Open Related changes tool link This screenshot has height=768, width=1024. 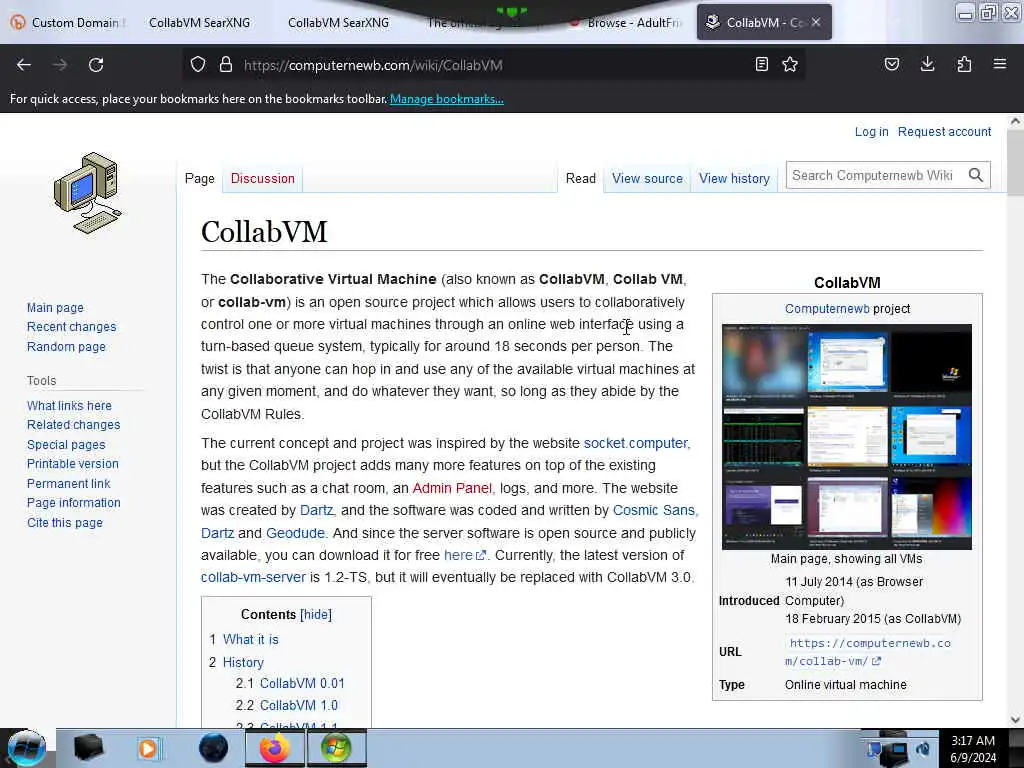coord(73,424)
